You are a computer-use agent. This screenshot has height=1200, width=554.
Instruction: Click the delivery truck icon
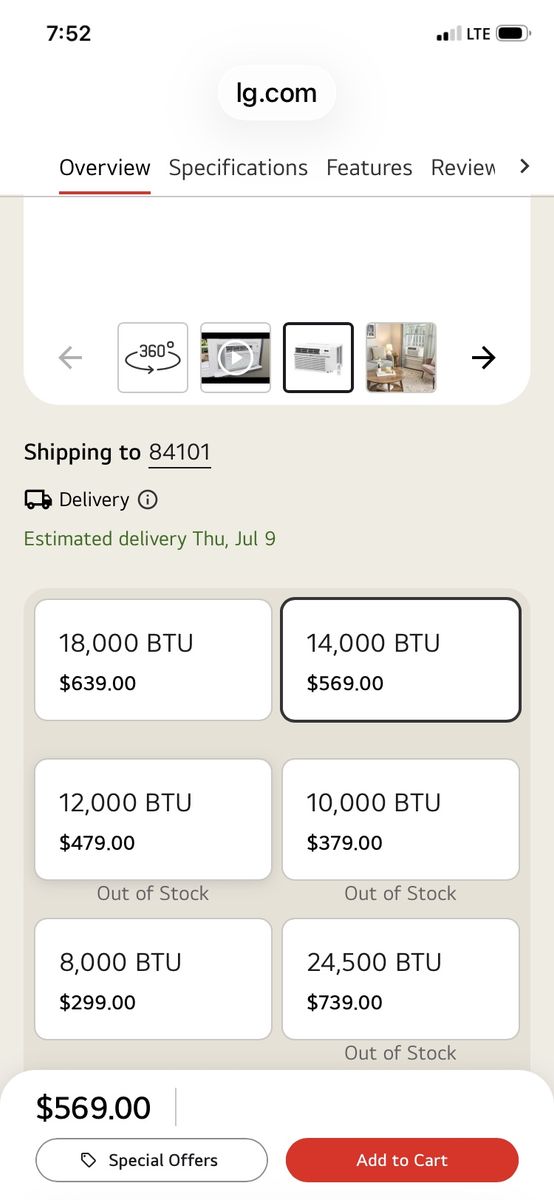click(38, 499)
